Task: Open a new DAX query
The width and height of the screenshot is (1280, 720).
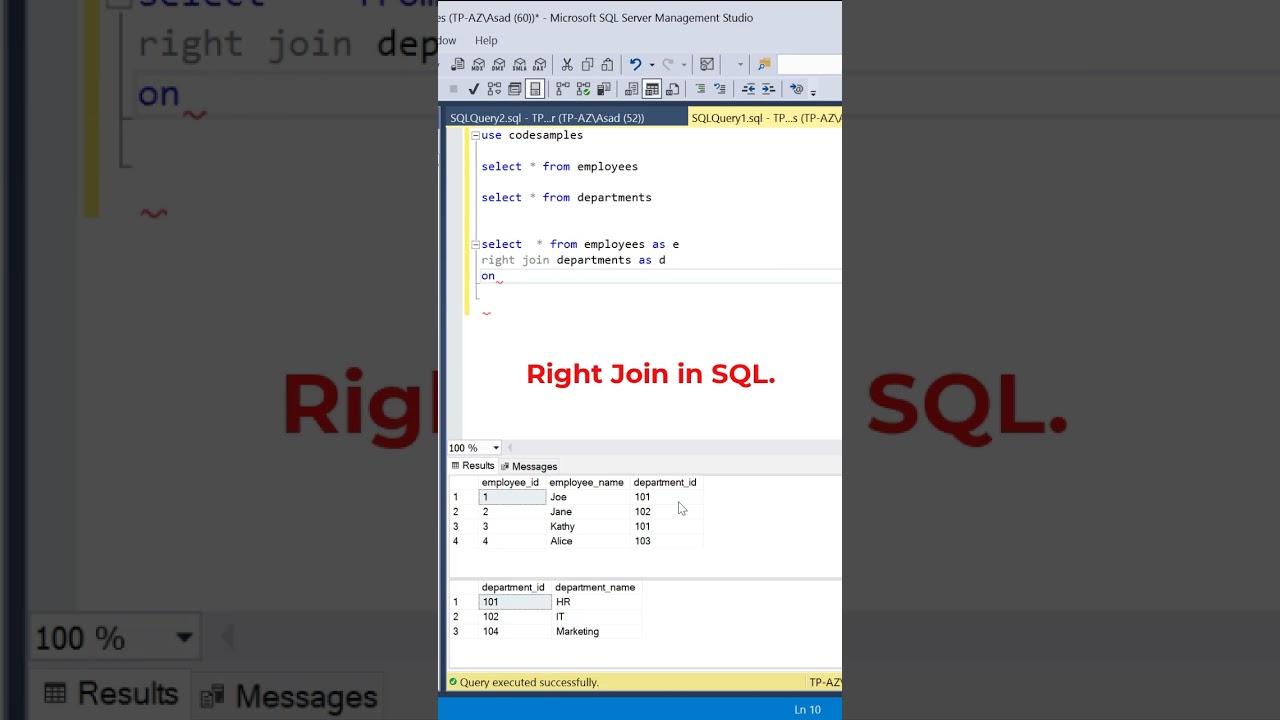Action: coord(540,64)
